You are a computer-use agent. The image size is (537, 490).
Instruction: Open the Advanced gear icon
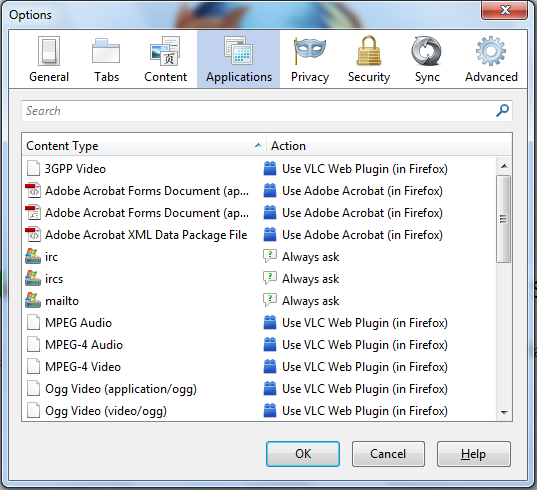pyautogui.click(x=491, y=51)
